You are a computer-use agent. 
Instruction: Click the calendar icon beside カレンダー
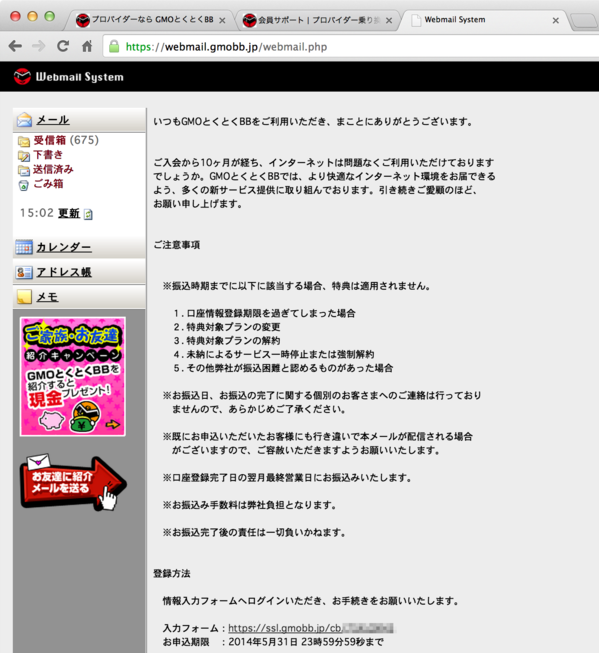[x=24, y=247]
